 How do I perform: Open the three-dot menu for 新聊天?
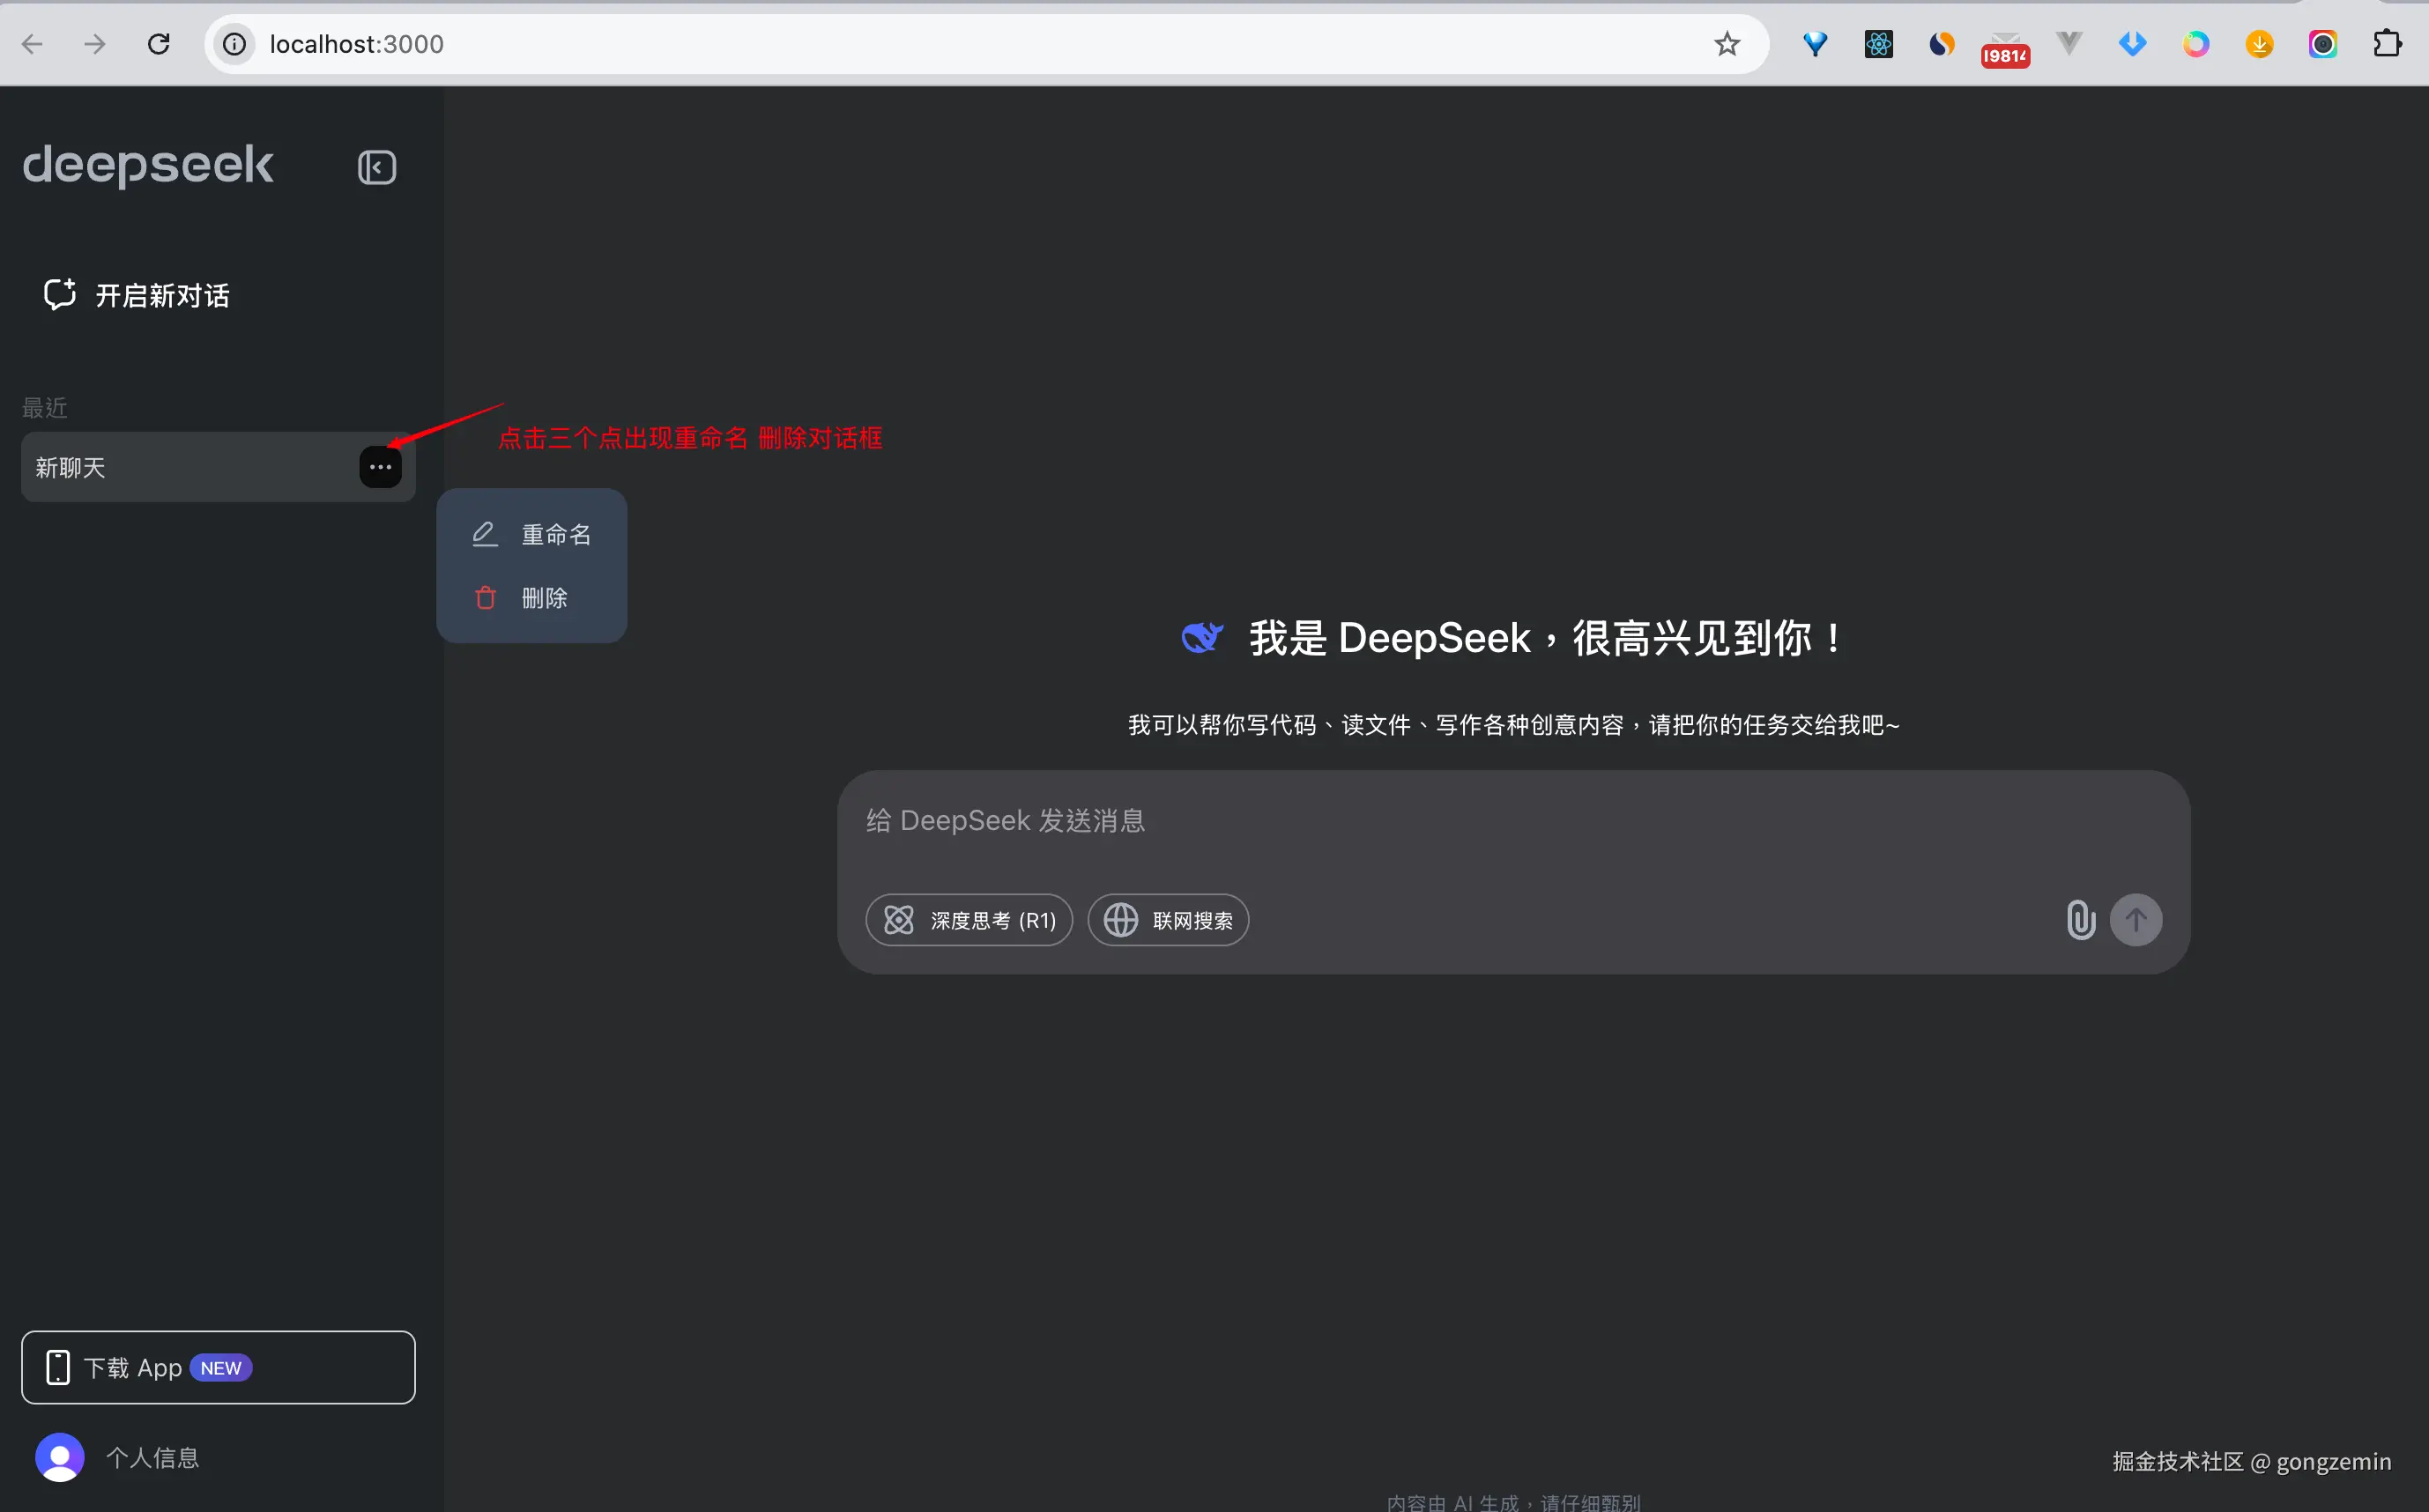[x=380, y=467]
